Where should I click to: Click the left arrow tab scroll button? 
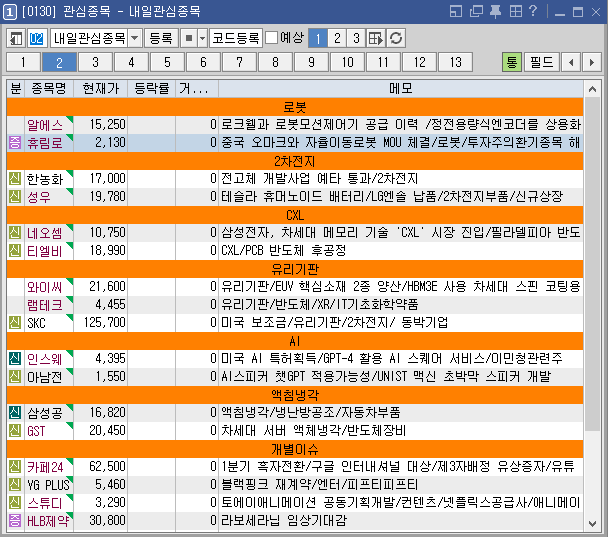click(571, 62)
